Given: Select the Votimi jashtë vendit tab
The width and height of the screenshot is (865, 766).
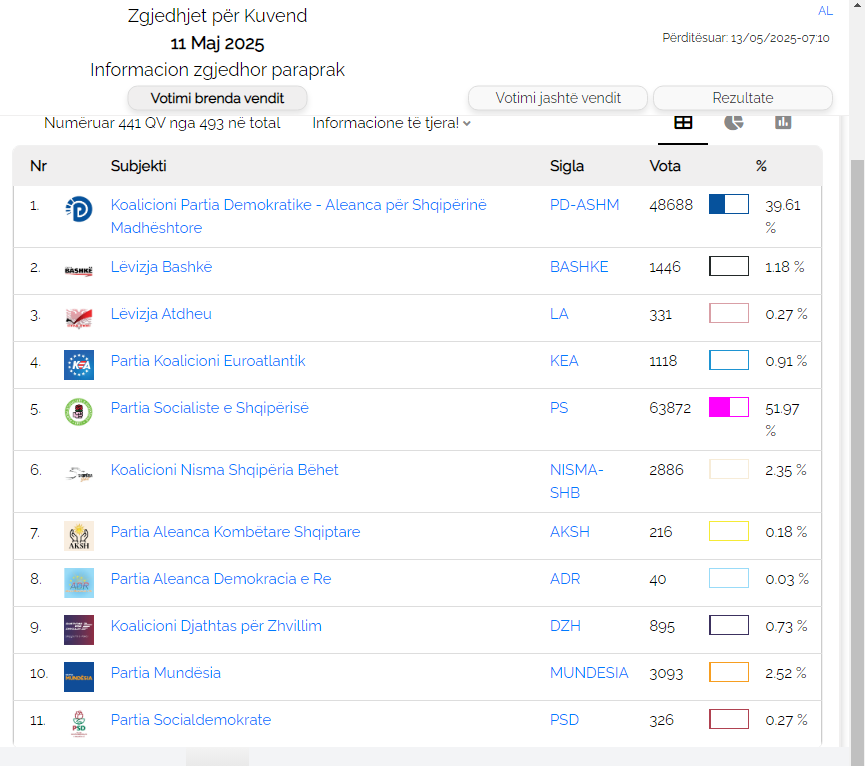Looking at the screenshot, I should pyautogui.click(x=558, y=98).
